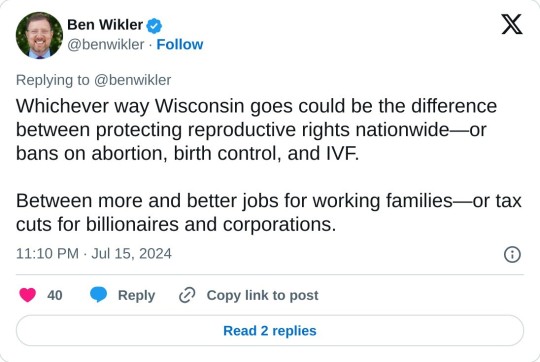Viewport: 540px width, 362px height.
Task: Click the 40 likes count
Action: pyautogui.click(x=55, y=296)
